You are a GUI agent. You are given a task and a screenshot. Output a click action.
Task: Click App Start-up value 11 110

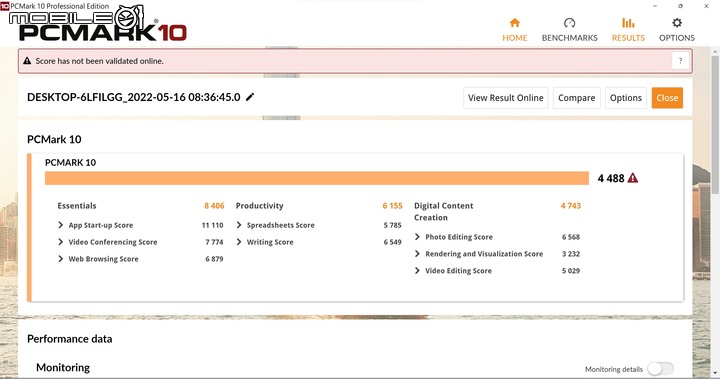click(x=212, y=225)
